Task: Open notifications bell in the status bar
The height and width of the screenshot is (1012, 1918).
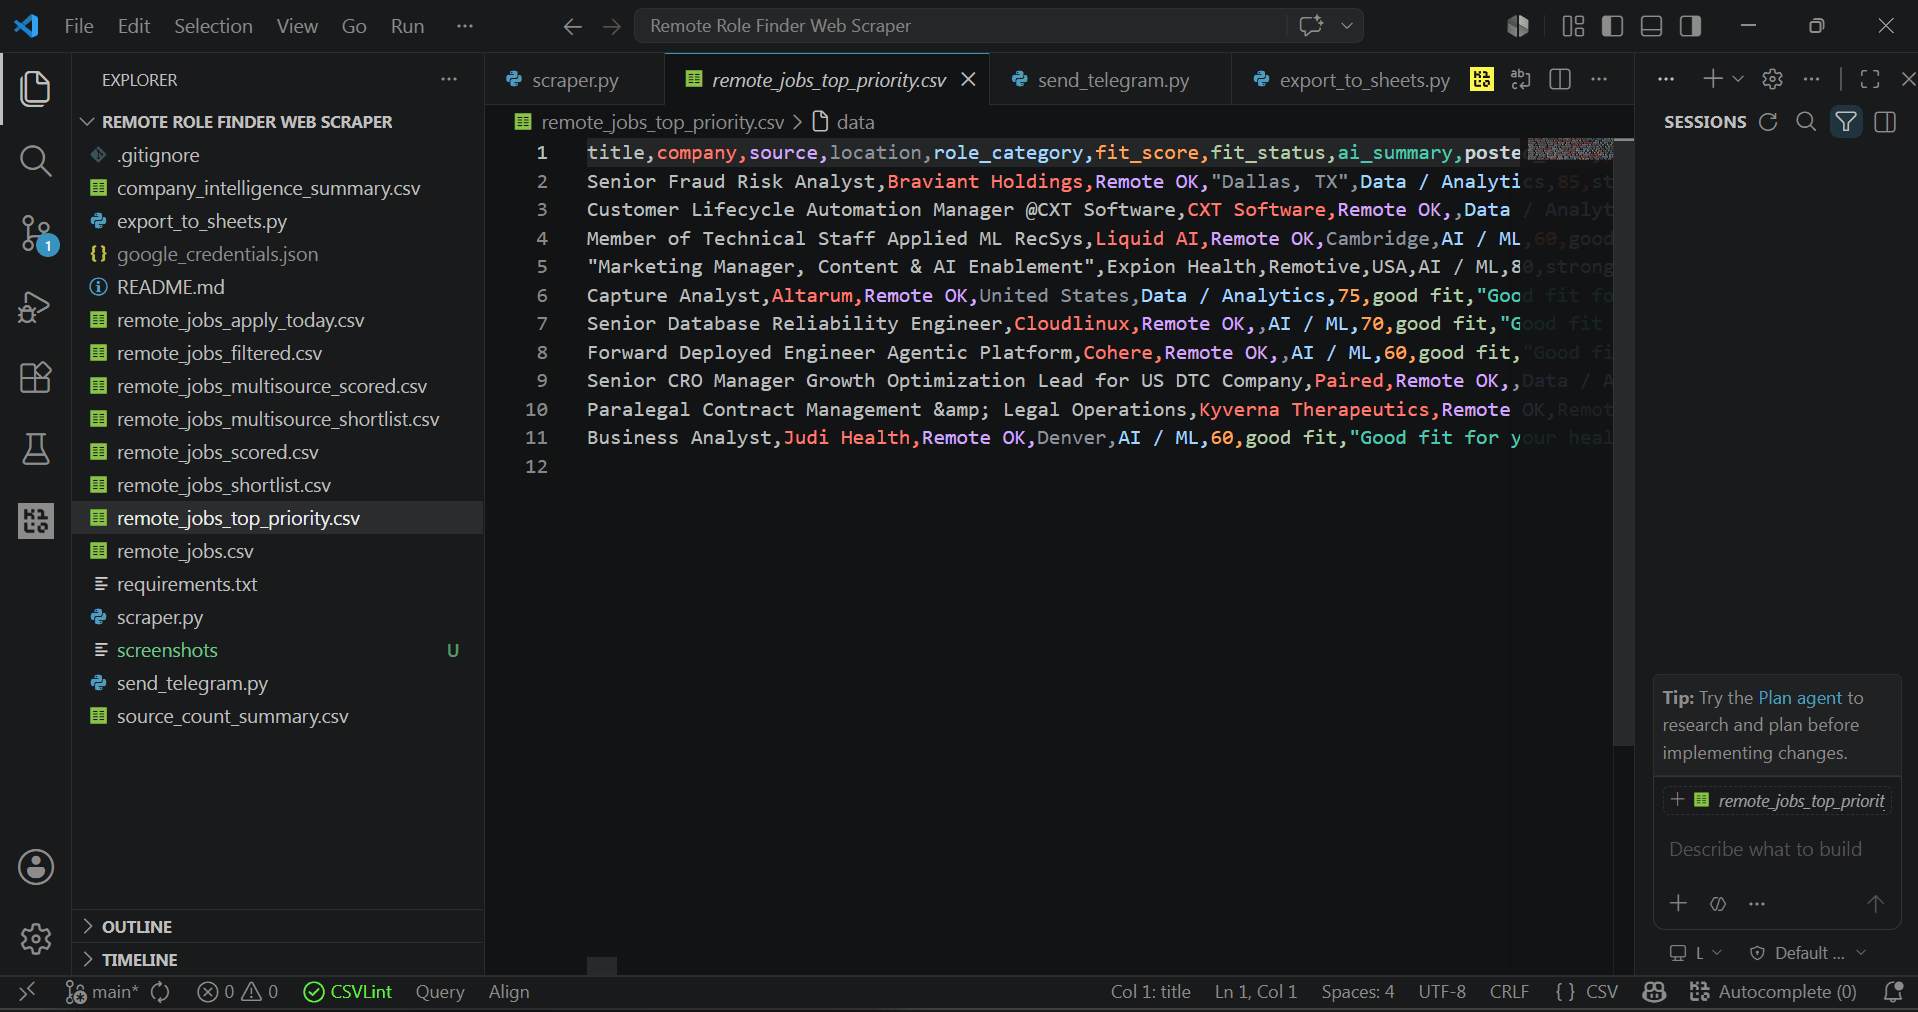Action: coord(1893,992)
